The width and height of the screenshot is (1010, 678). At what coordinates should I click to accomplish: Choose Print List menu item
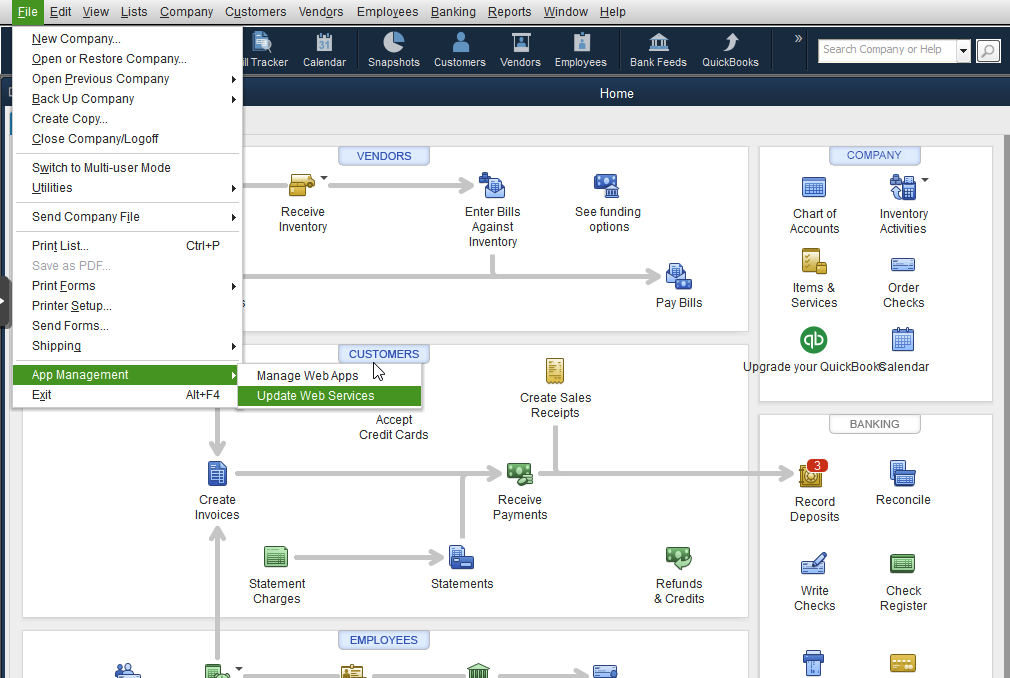(128, 245)
